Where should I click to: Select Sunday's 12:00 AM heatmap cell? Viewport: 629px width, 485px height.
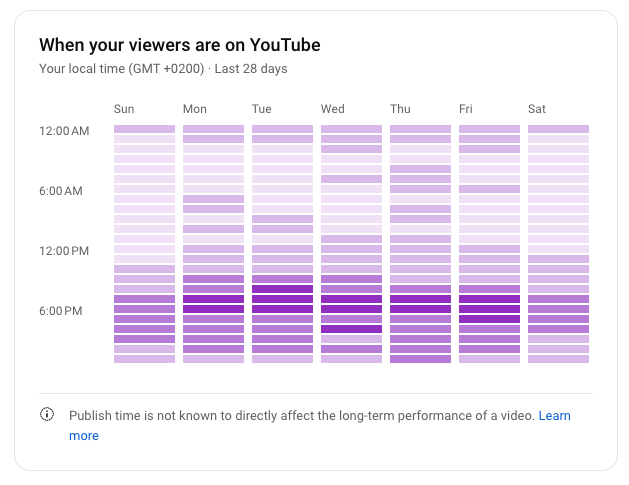(x=144, y=129)
